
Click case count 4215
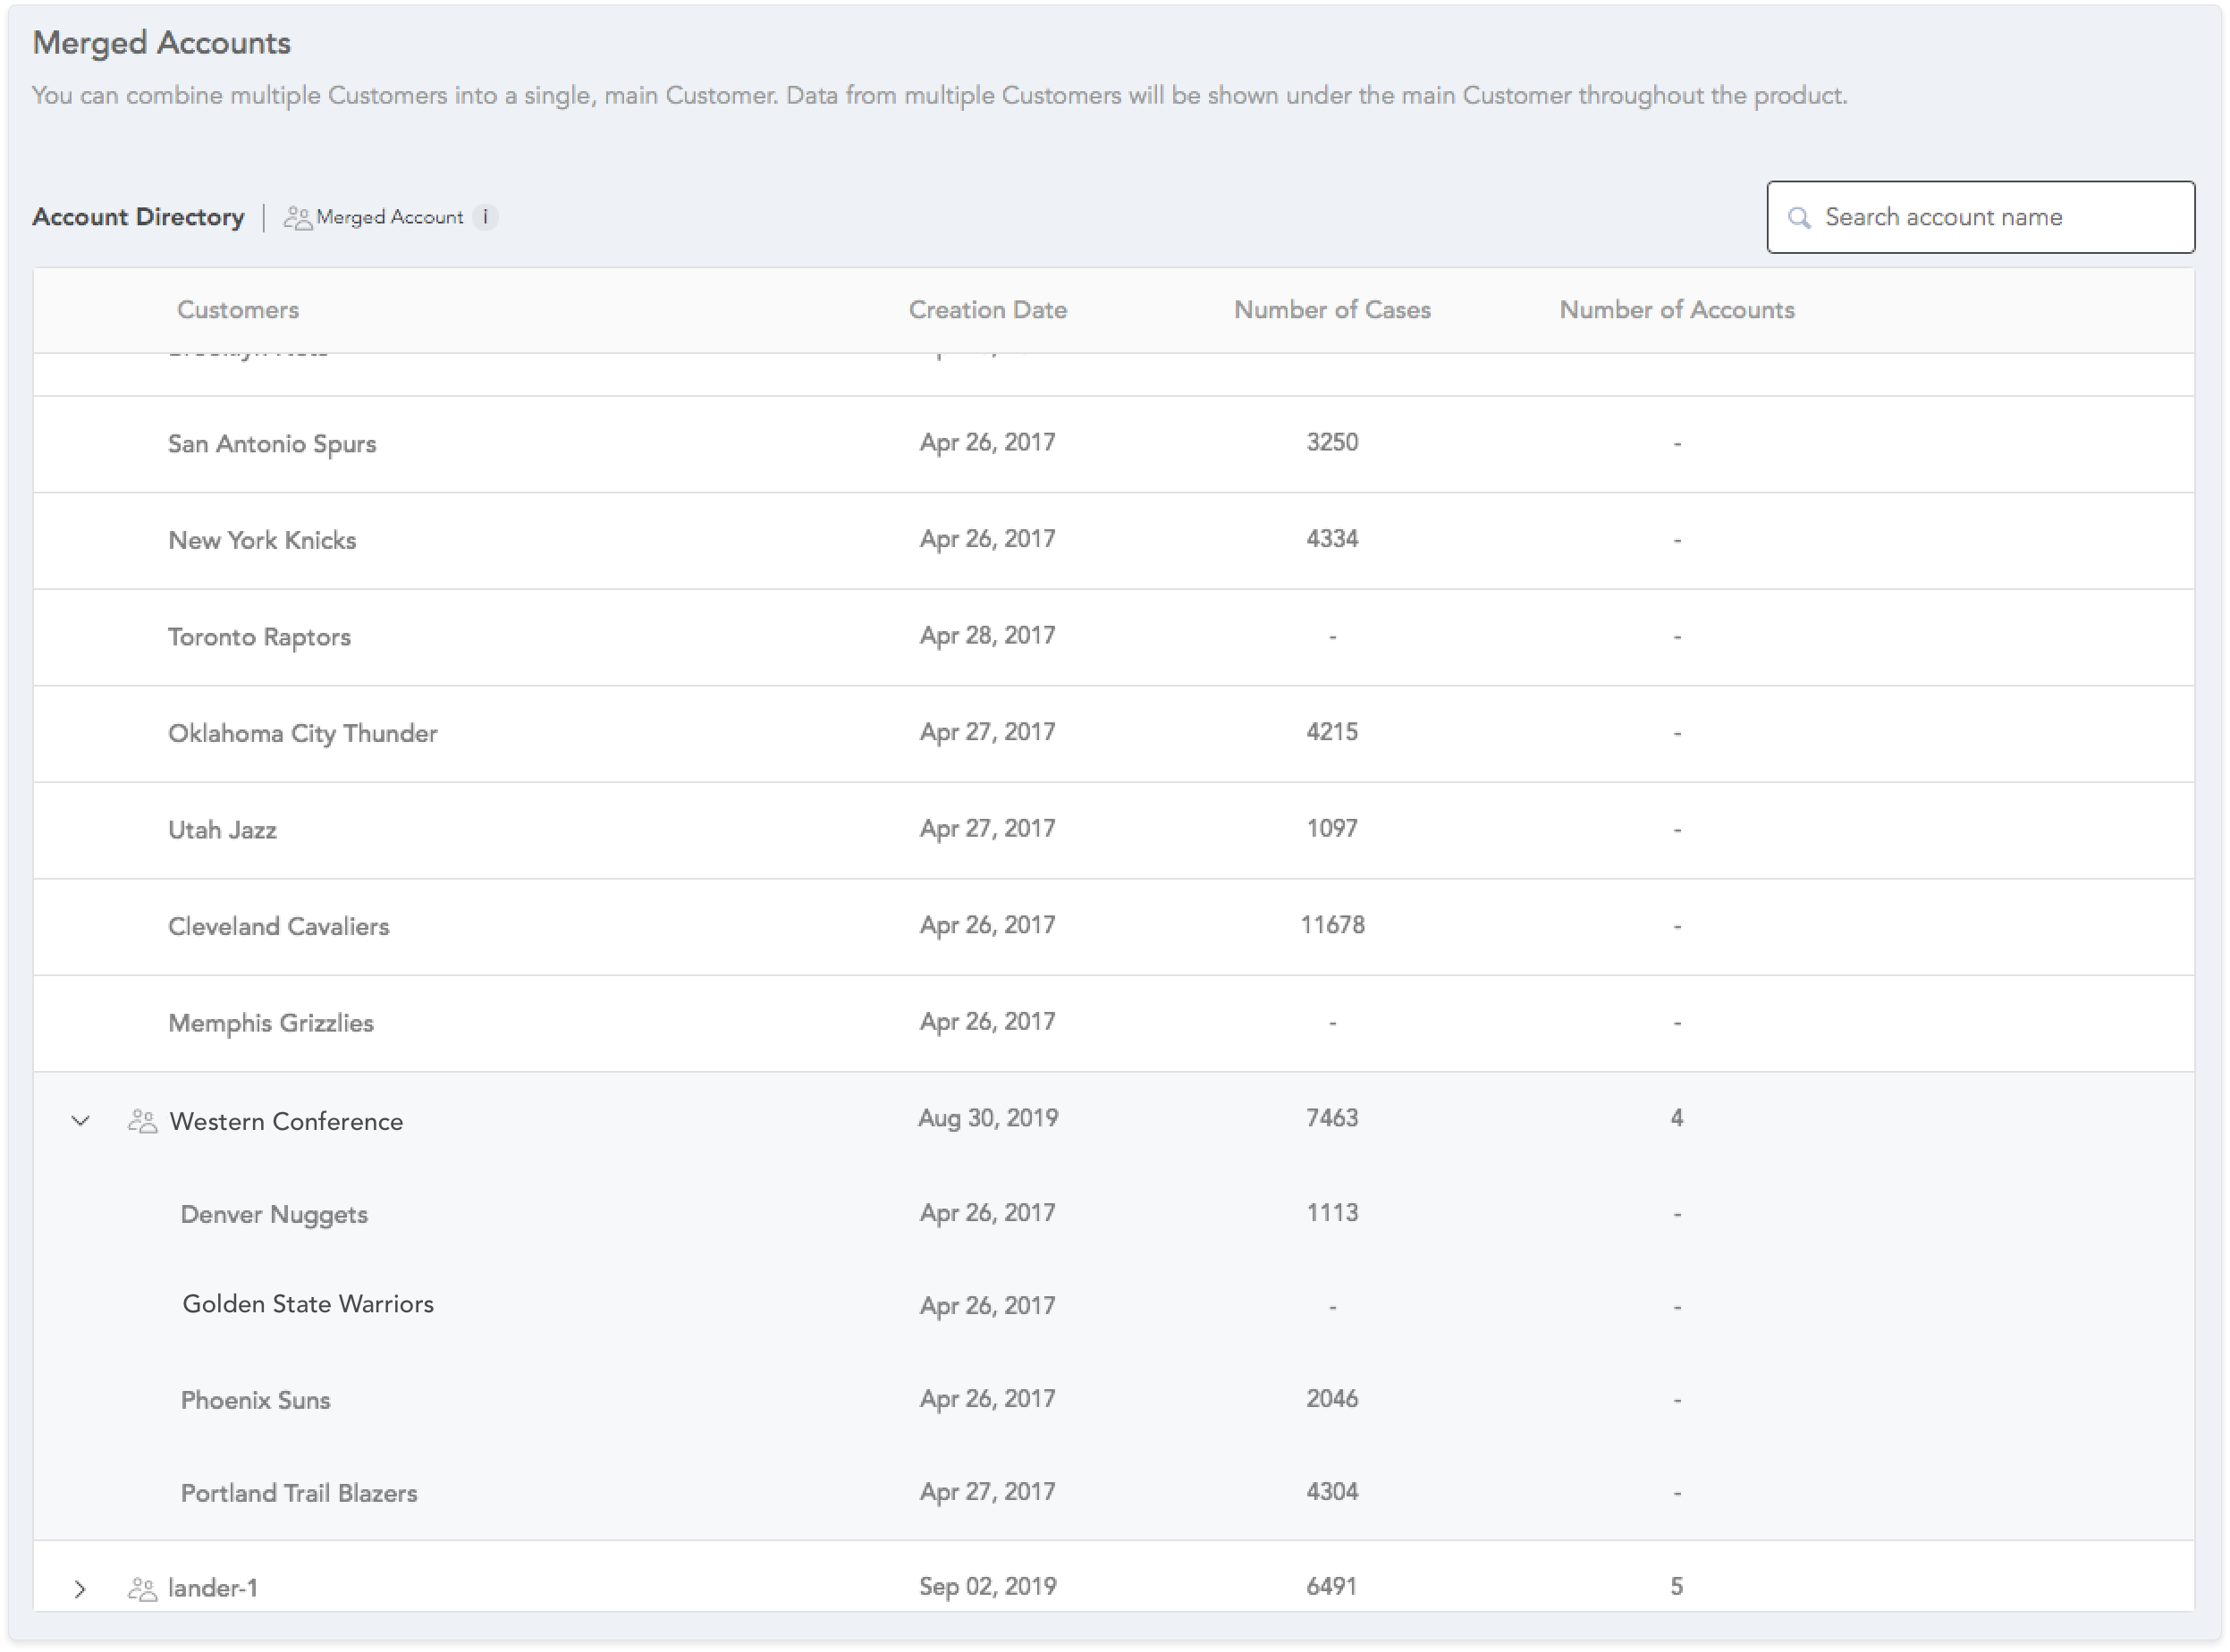(1332, 732)
